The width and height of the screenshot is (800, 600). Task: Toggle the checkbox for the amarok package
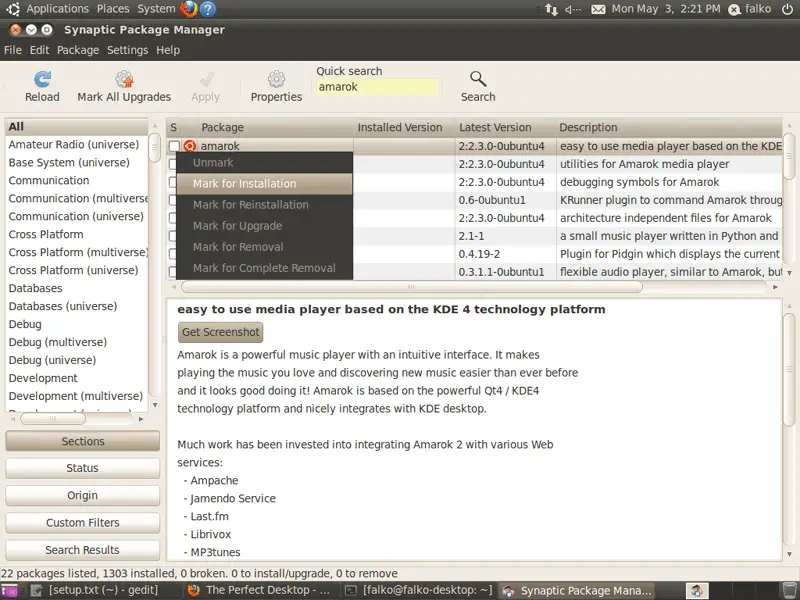[174, 146]
